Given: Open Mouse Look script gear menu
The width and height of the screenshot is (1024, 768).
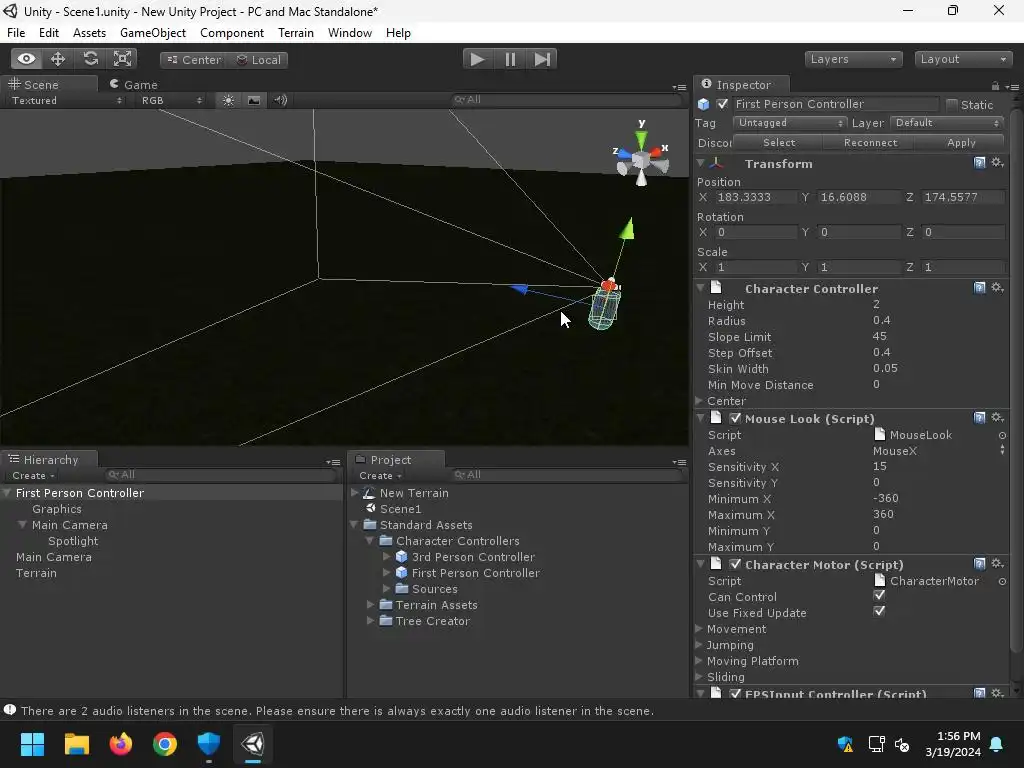Looking at the screenshot, I should 997,417.
